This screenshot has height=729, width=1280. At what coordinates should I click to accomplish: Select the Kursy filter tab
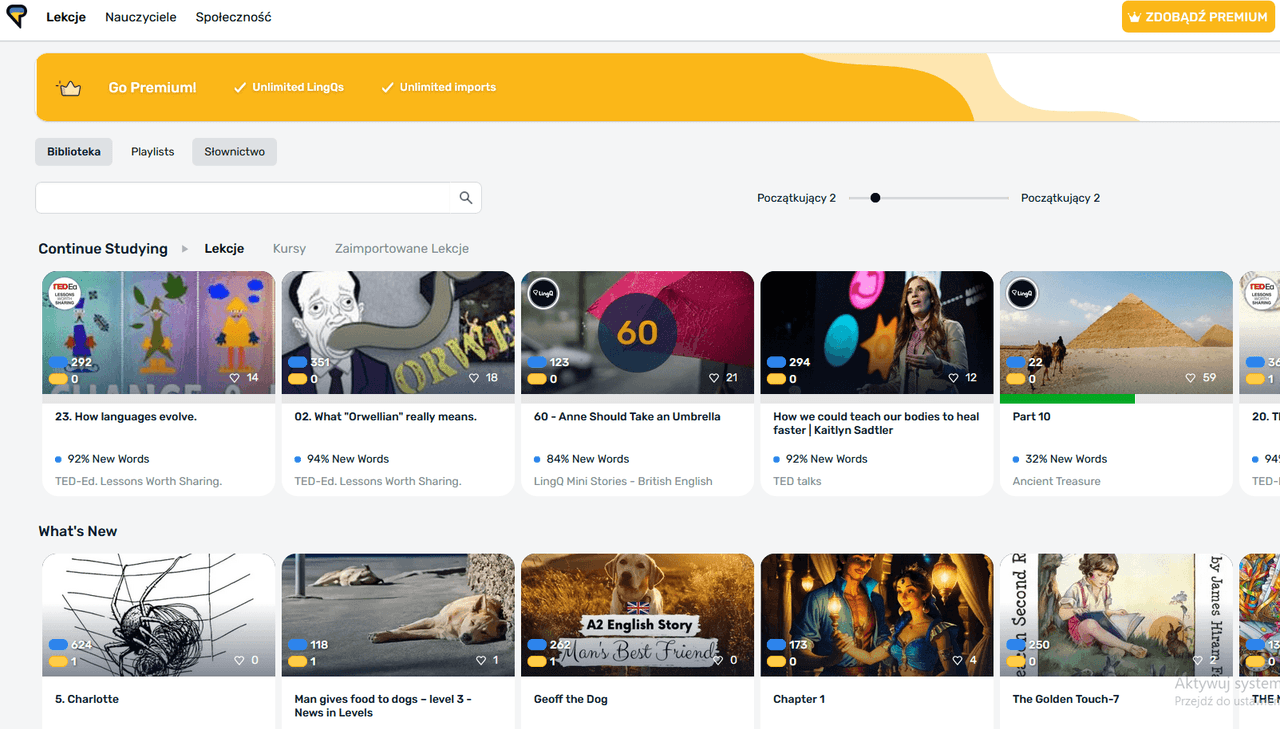coord(289,249)
